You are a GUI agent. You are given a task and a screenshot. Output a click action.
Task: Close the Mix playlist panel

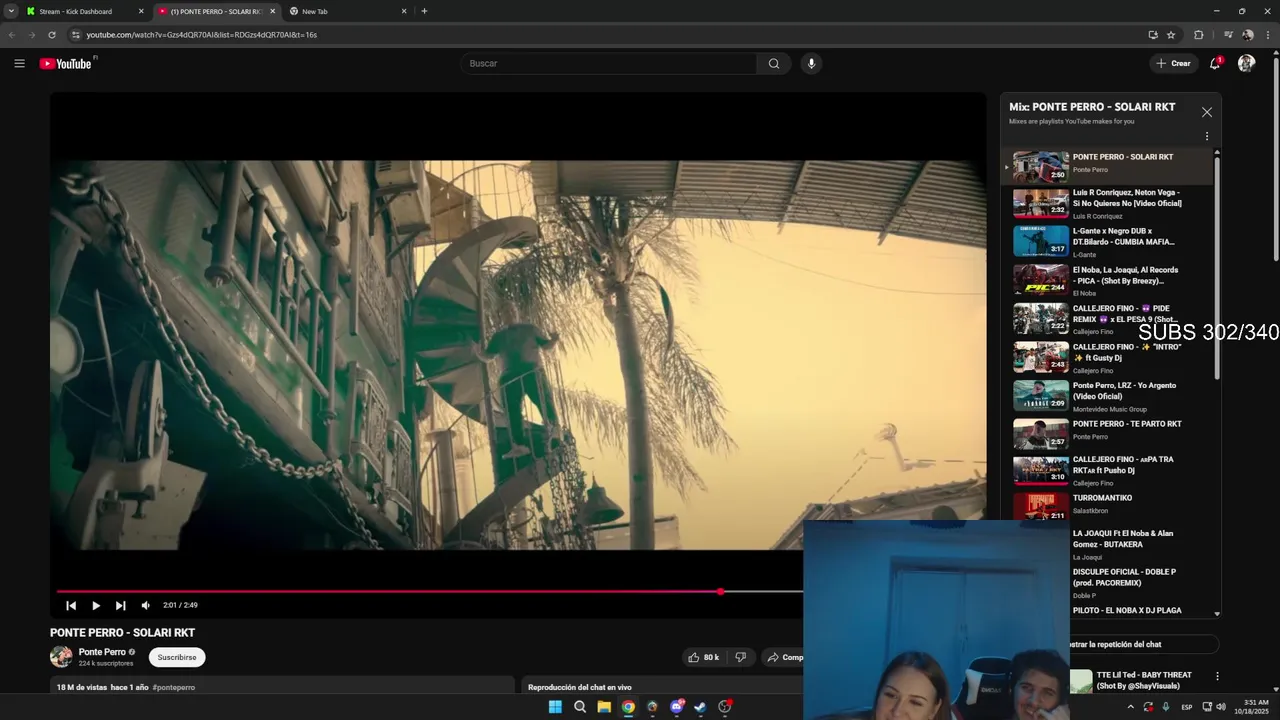point(1207,112)
